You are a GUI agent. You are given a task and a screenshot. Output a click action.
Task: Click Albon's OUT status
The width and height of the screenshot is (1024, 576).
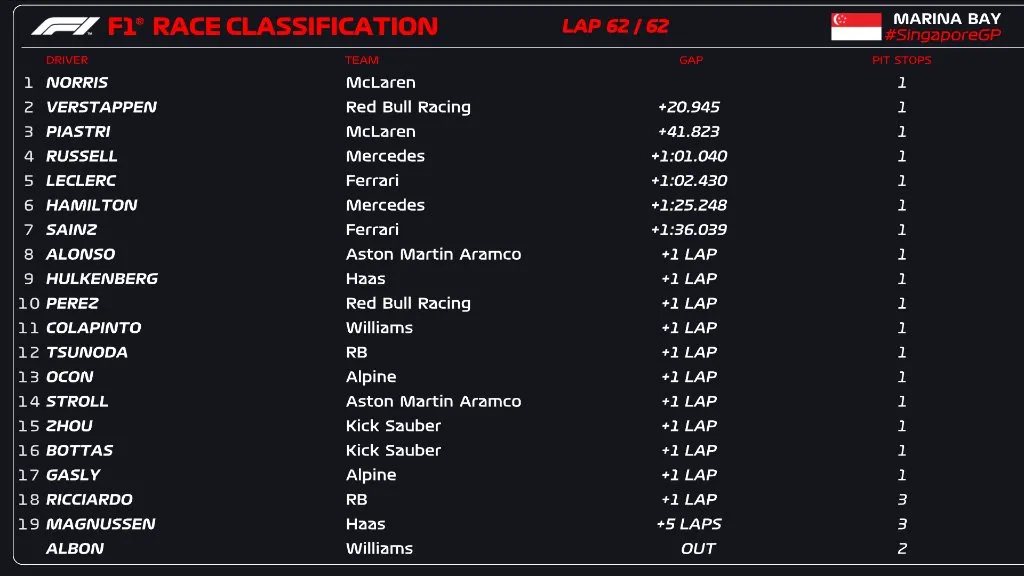point(698,548)
